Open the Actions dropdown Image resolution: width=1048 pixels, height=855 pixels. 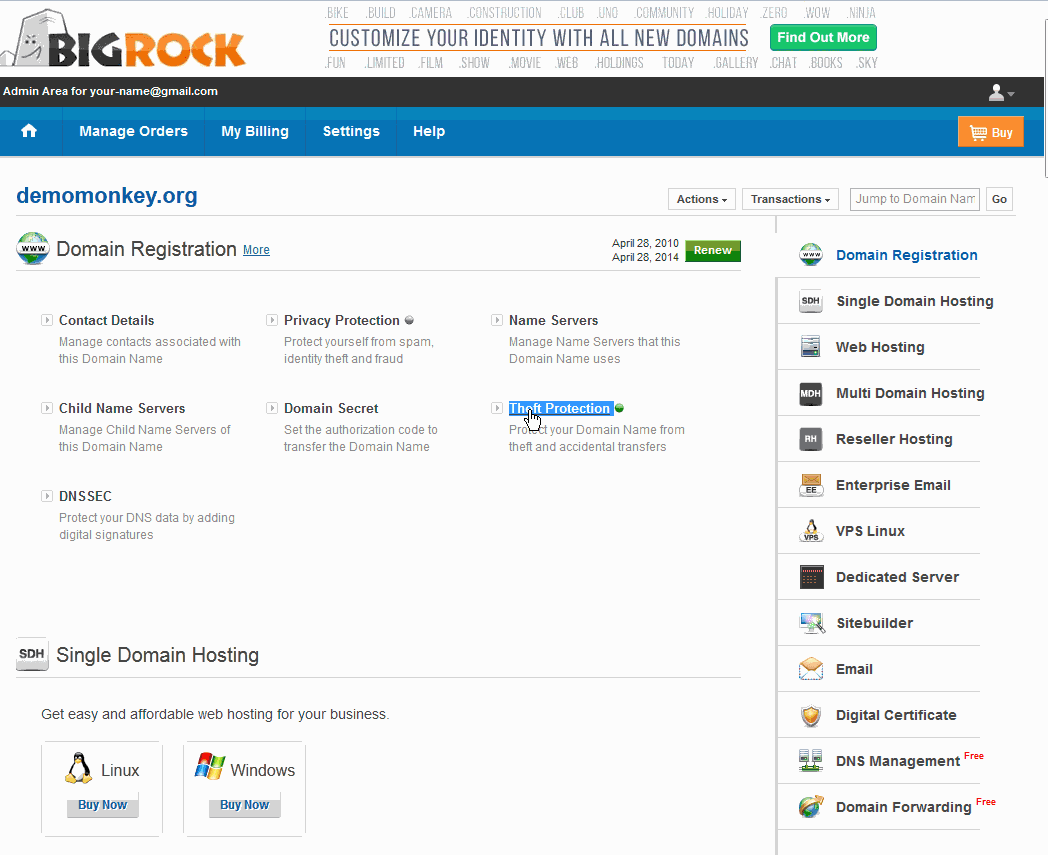point(702,199)
